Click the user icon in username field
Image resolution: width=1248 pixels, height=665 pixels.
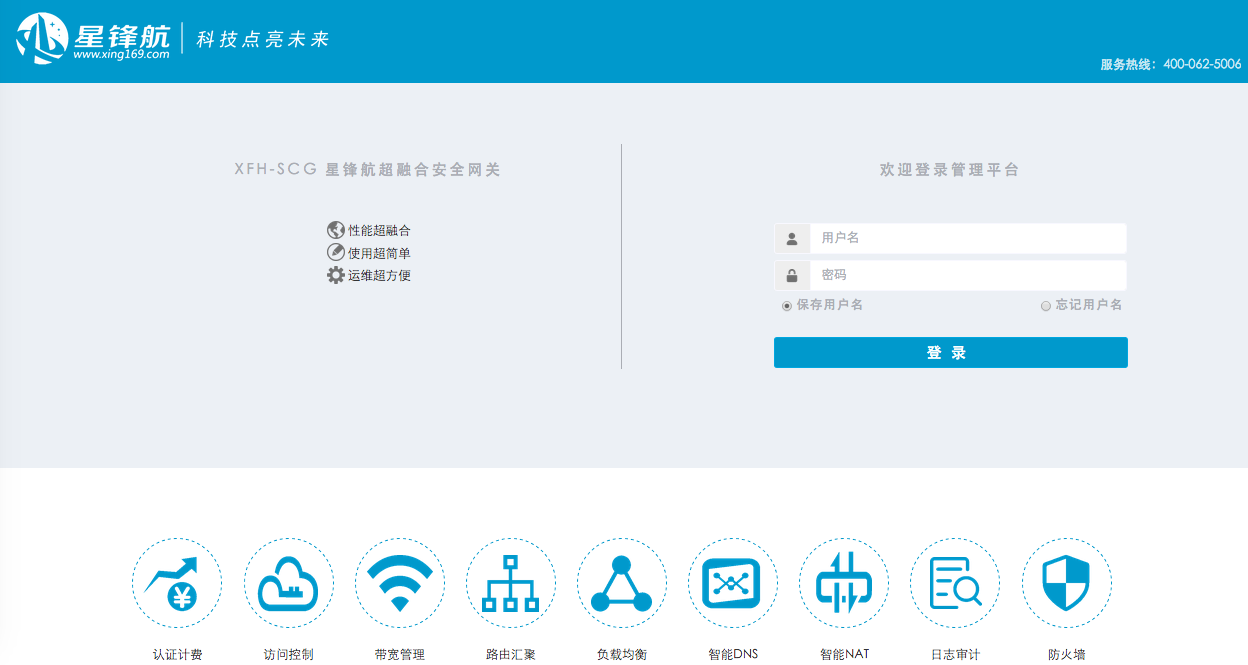[792, 238]
